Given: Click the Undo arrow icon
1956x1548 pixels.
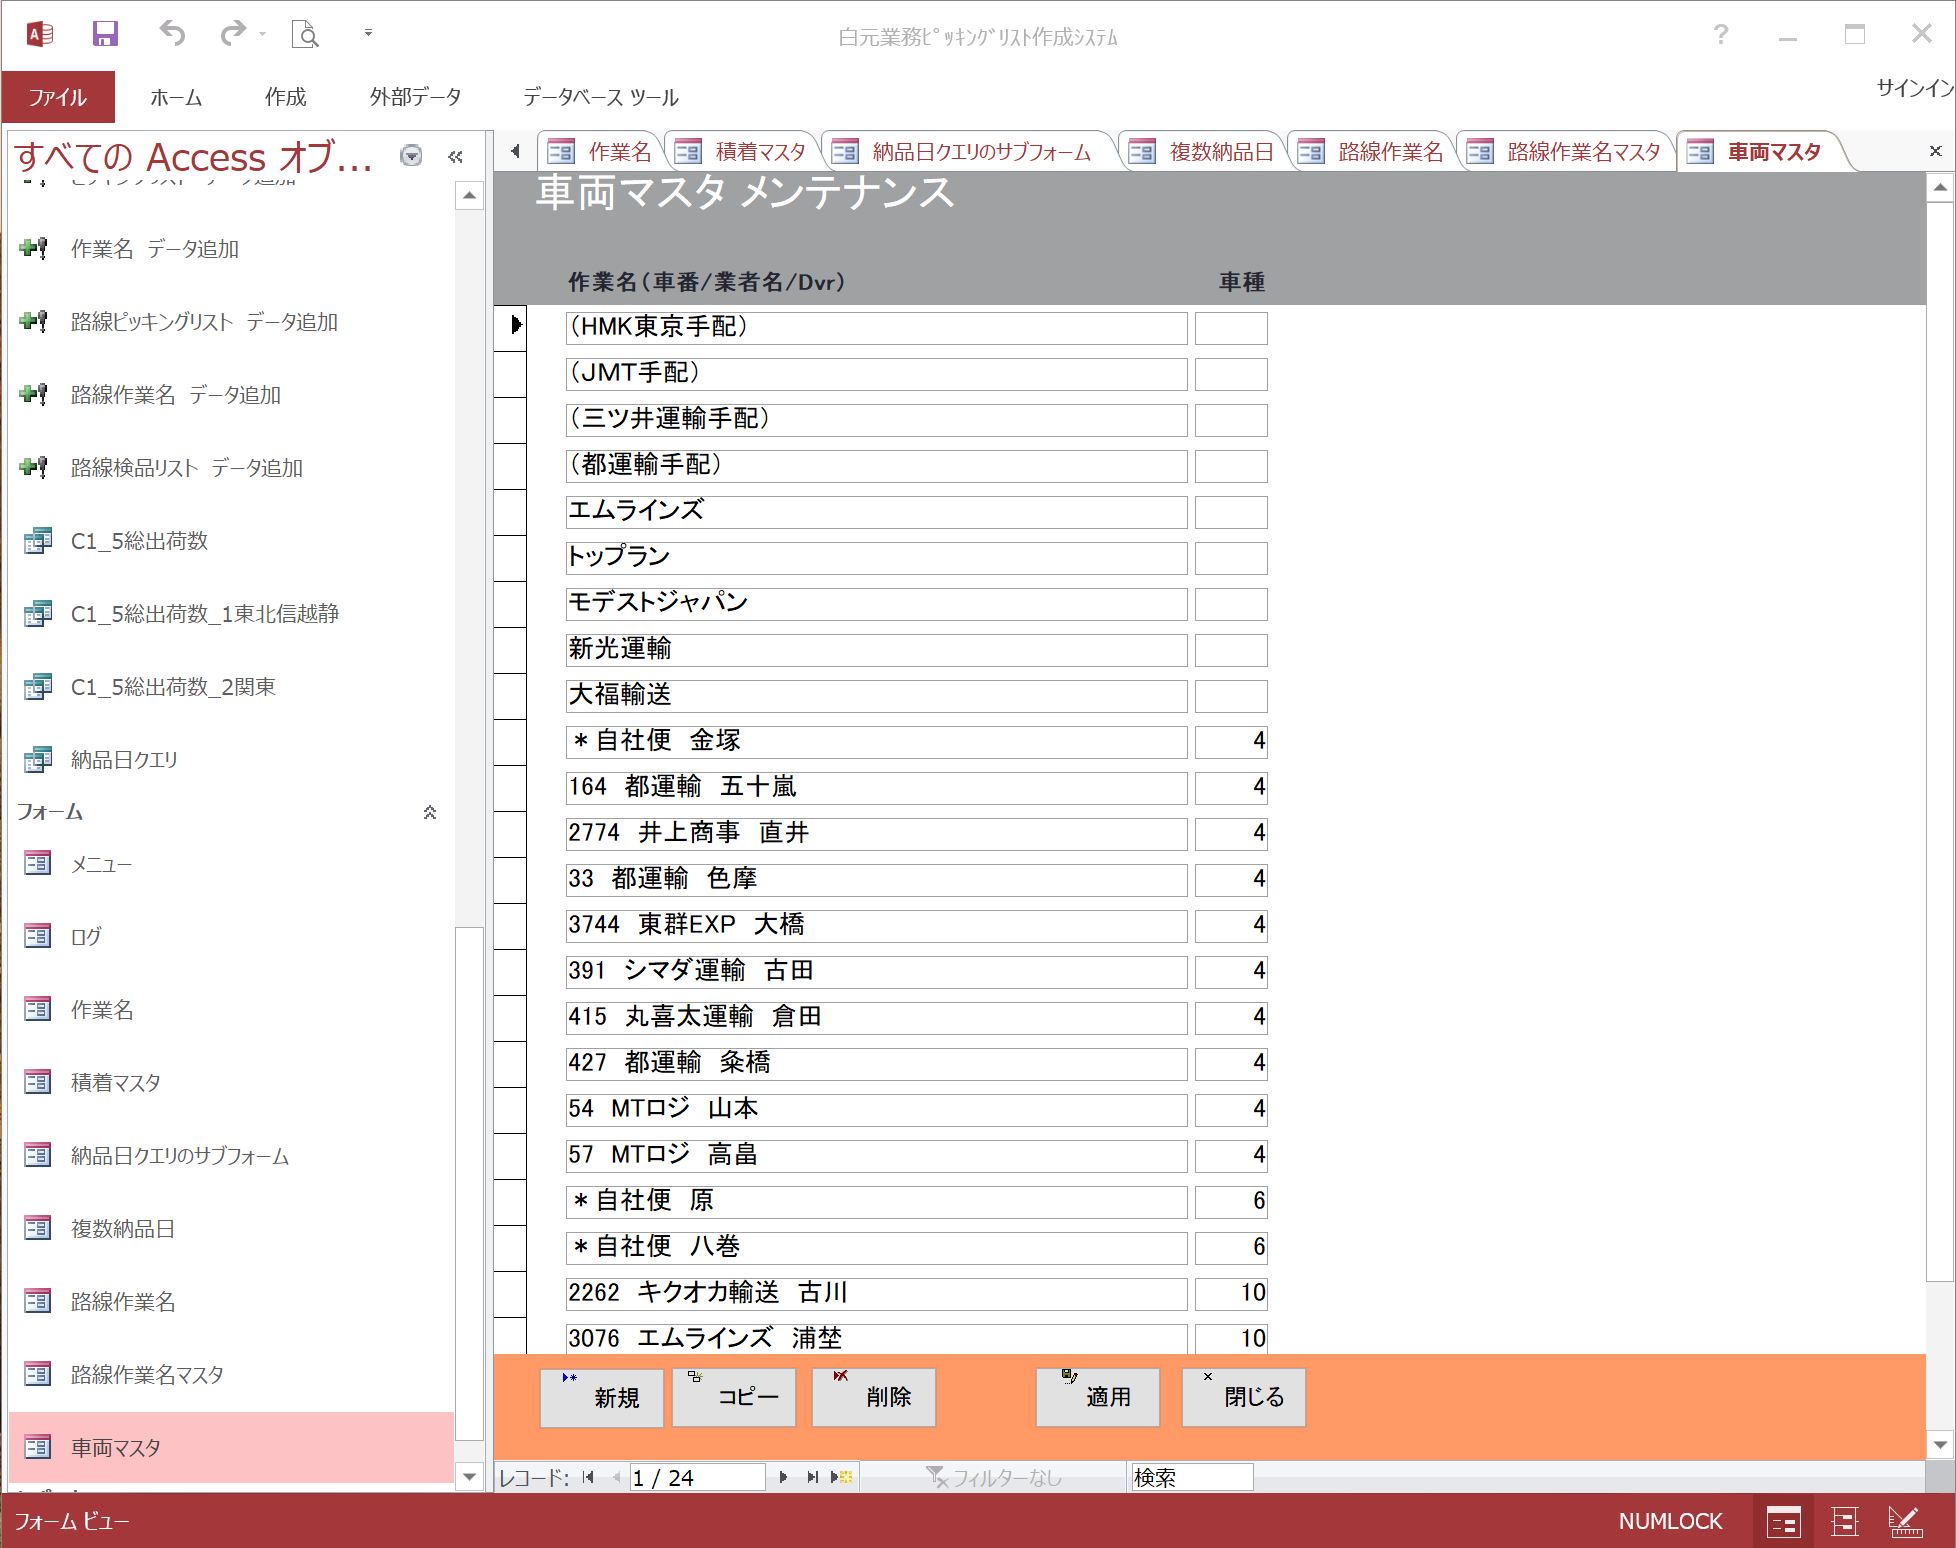Looking at the screenshot, I should (x=172, y=34).
